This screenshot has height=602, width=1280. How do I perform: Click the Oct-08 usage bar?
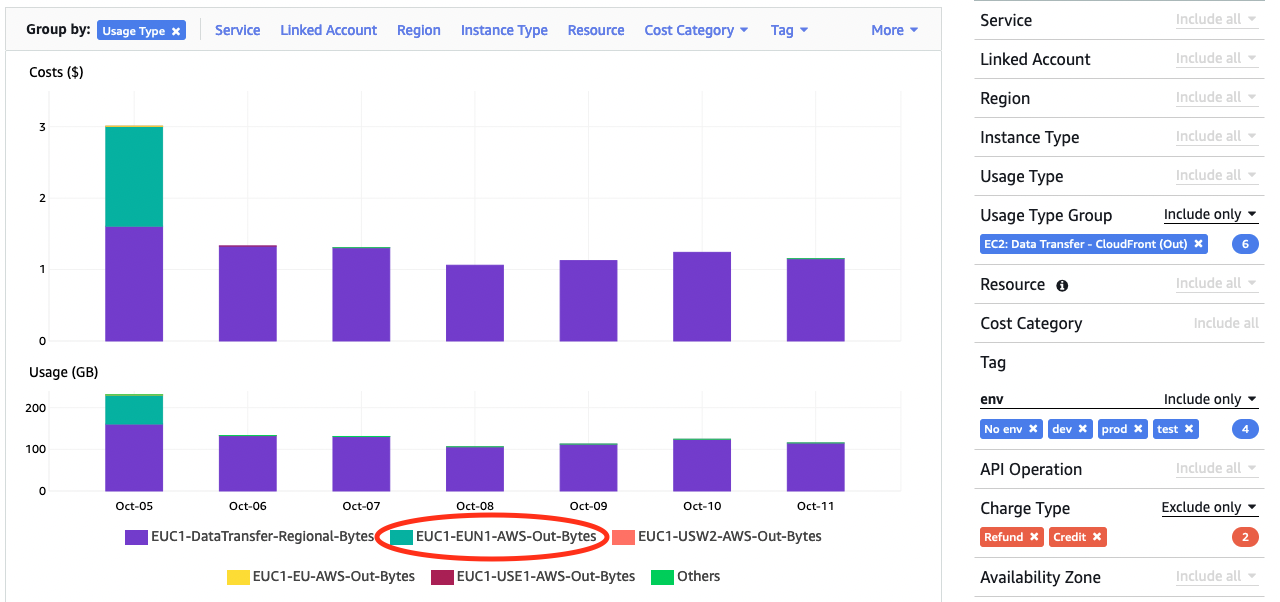[475, 468]
